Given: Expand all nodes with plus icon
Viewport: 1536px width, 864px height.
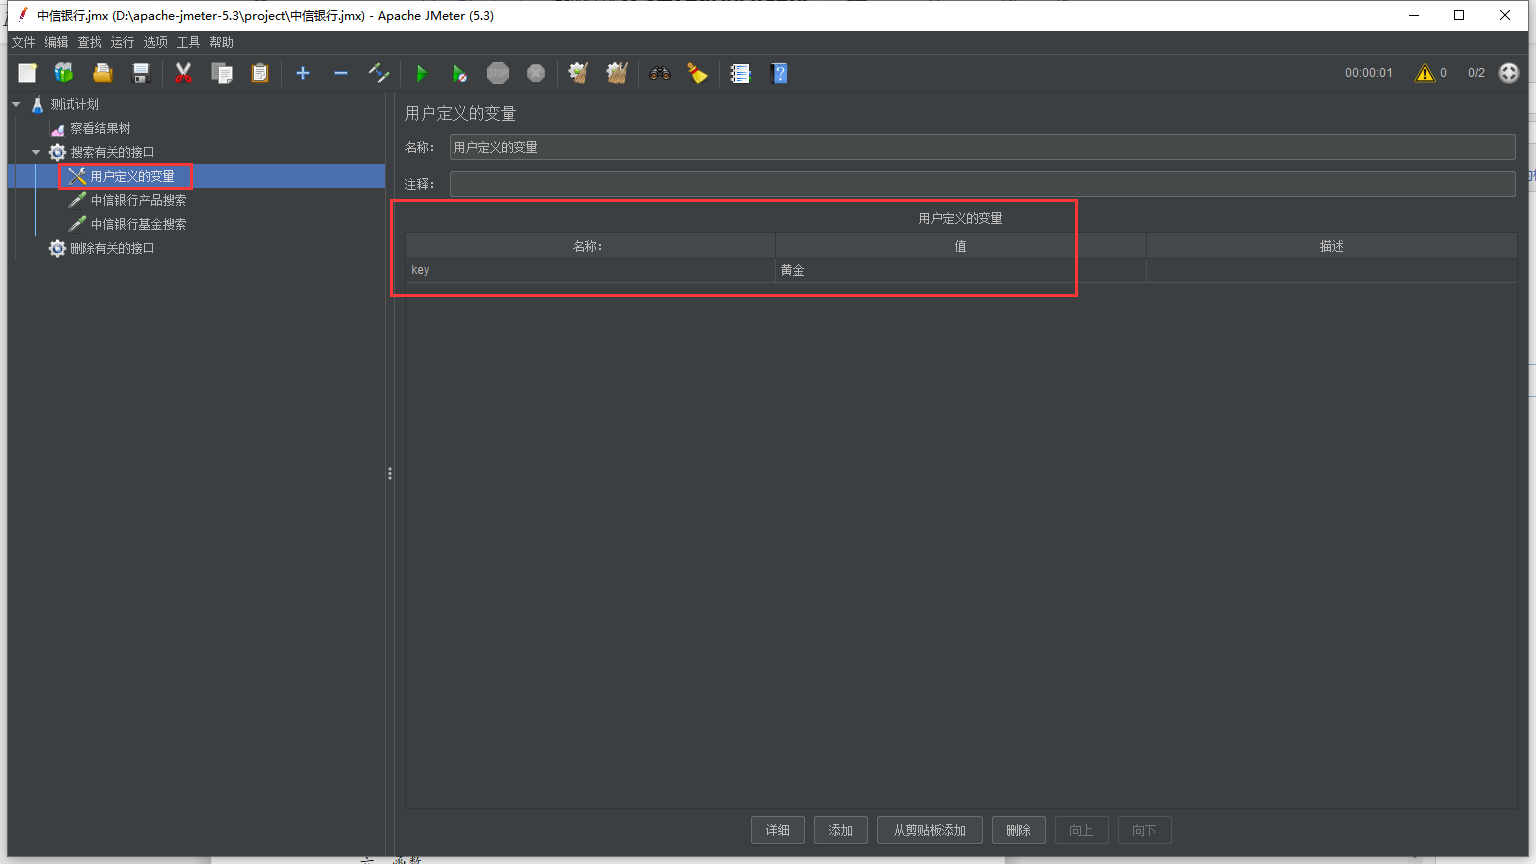Looking at the screenshot, I should [303, 73].
